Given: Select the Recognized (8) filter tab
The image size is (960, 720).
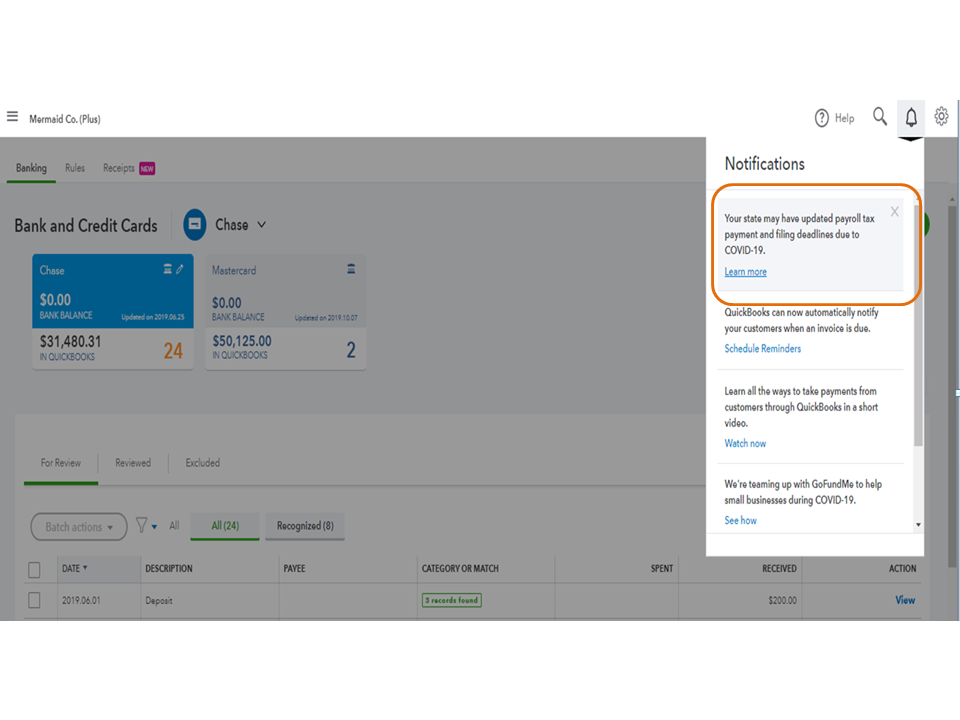Looking at the screenshot, I should pyautogui.click(x=305, y=526).
